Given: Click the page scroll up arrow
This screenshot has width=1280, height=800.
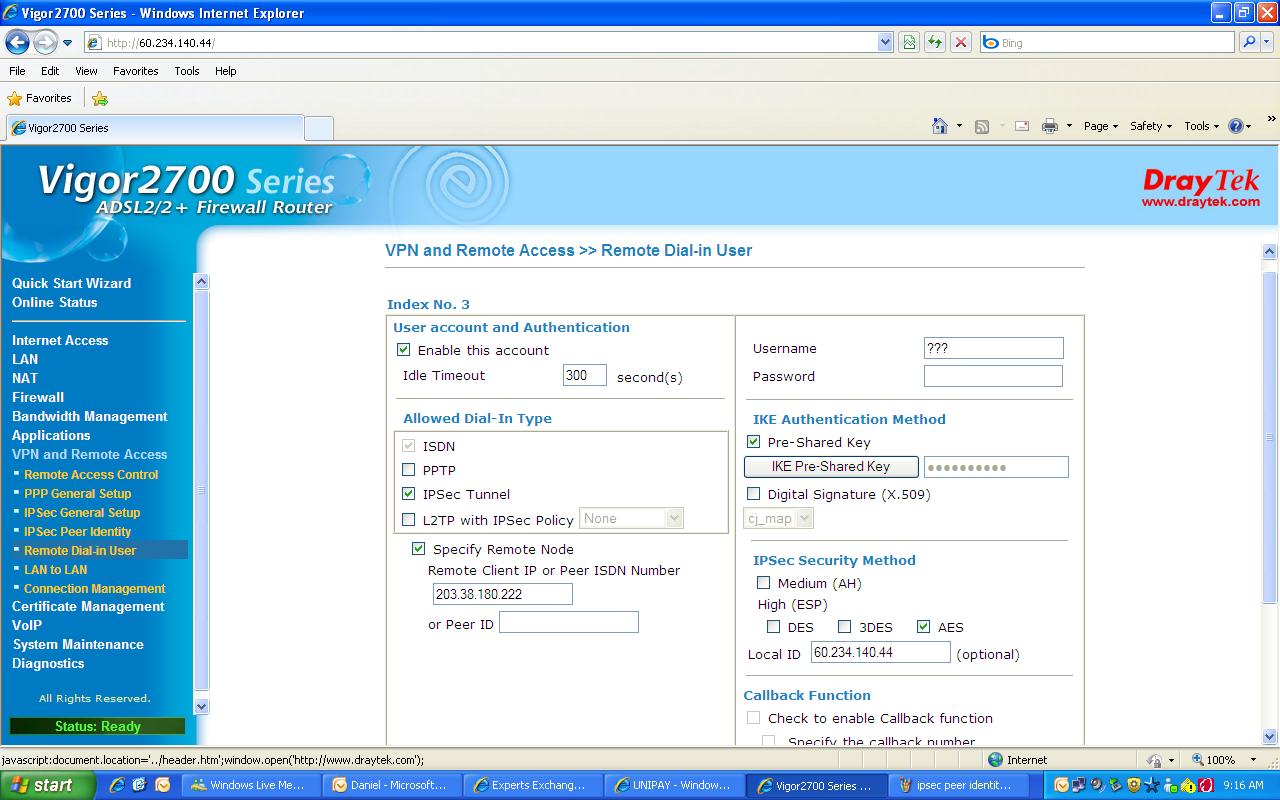Looking at the screenshot, I should coord(1271,252).
